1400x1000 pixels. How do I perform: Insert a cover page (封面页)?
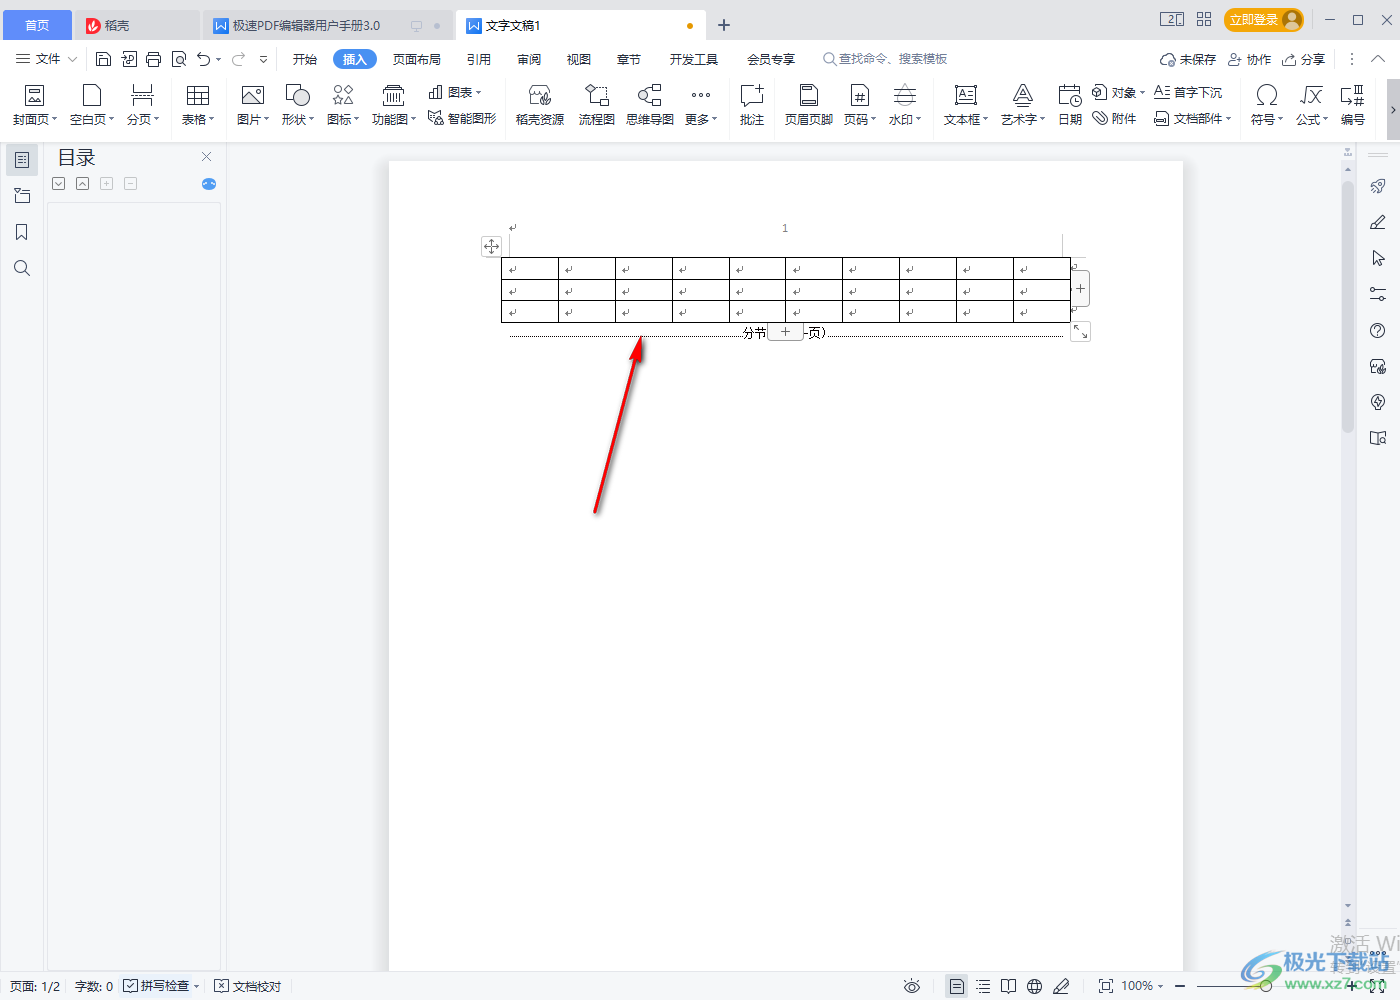click(34, 105)
